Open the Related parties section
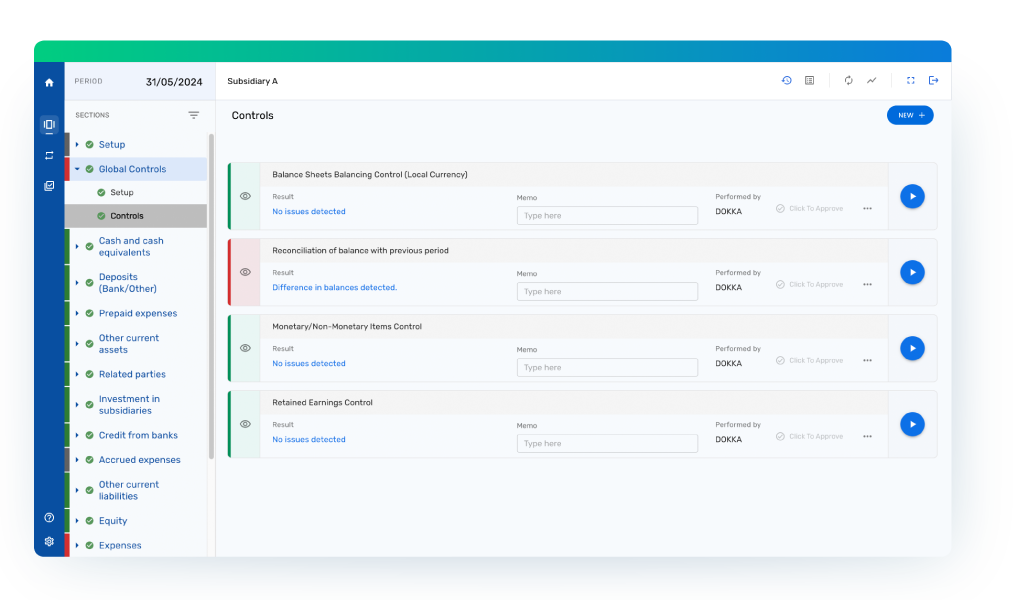The image size is (1020, 600). [132, 374]
